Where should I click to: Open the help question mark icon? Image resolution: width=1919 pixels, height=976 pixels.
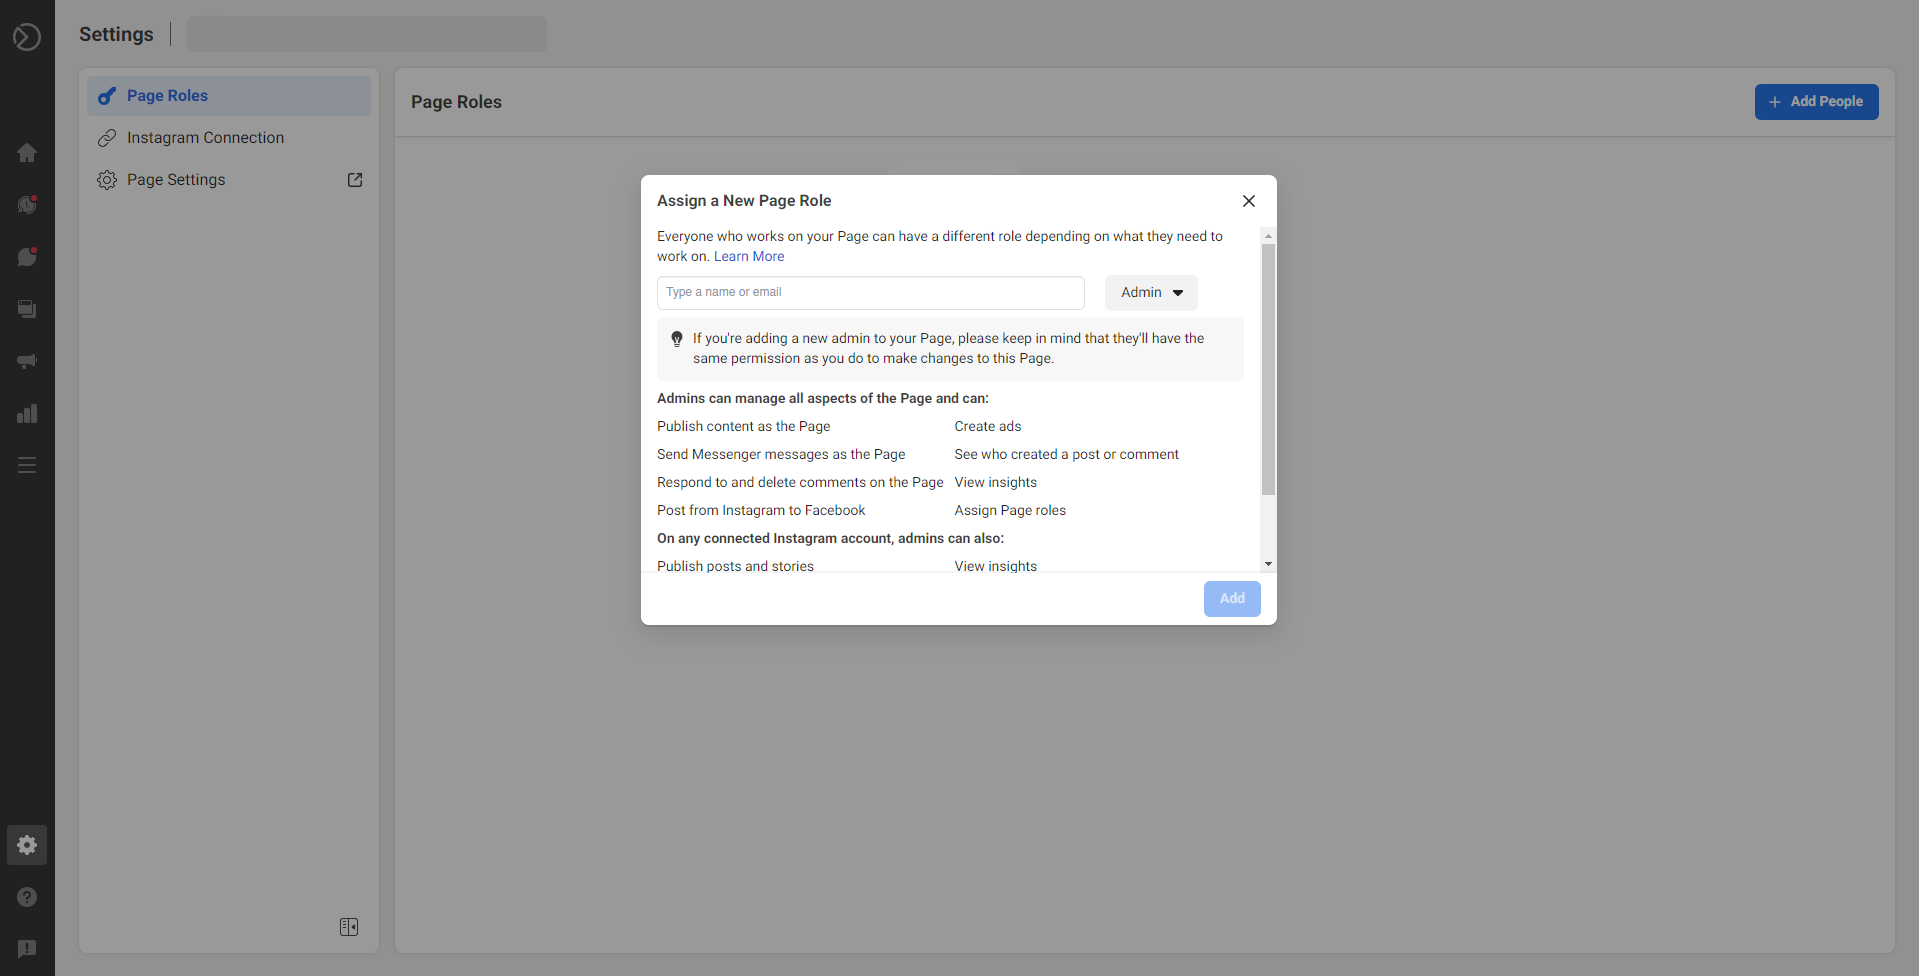click(27, 897)
